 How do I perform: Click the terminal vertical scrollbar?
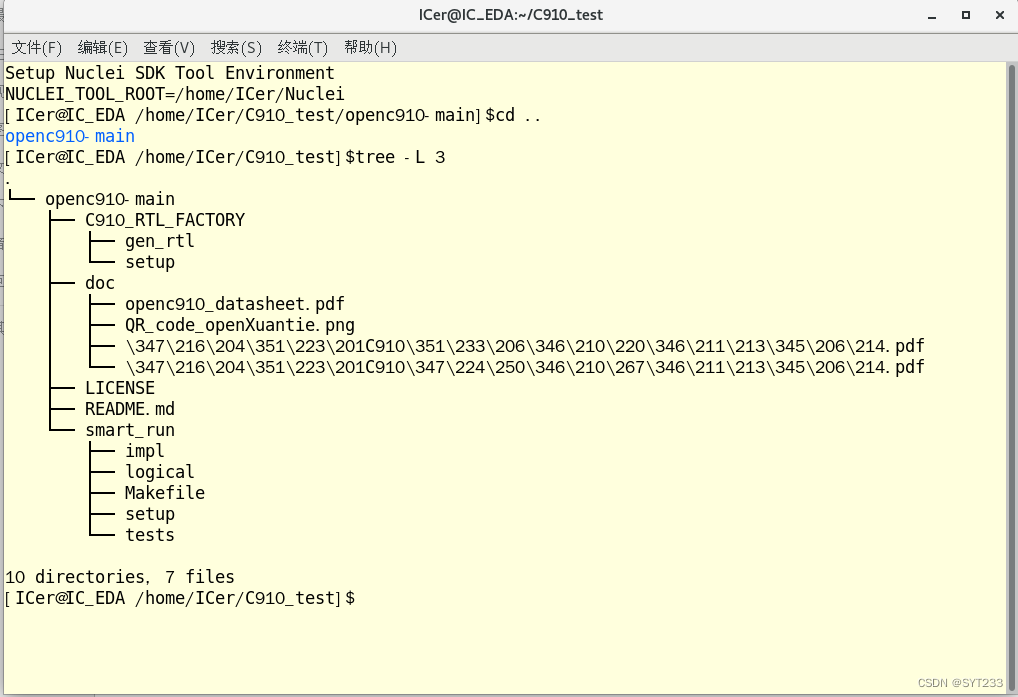click(x=1012, y=376)
